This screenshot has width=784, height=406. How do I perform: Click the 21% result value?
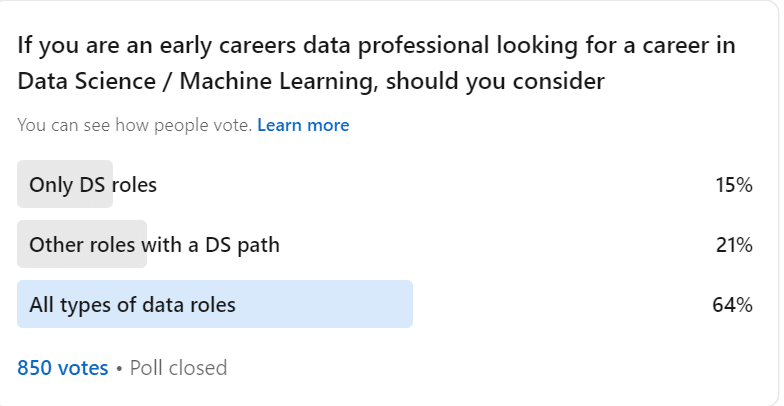click(x=734, y=245)
